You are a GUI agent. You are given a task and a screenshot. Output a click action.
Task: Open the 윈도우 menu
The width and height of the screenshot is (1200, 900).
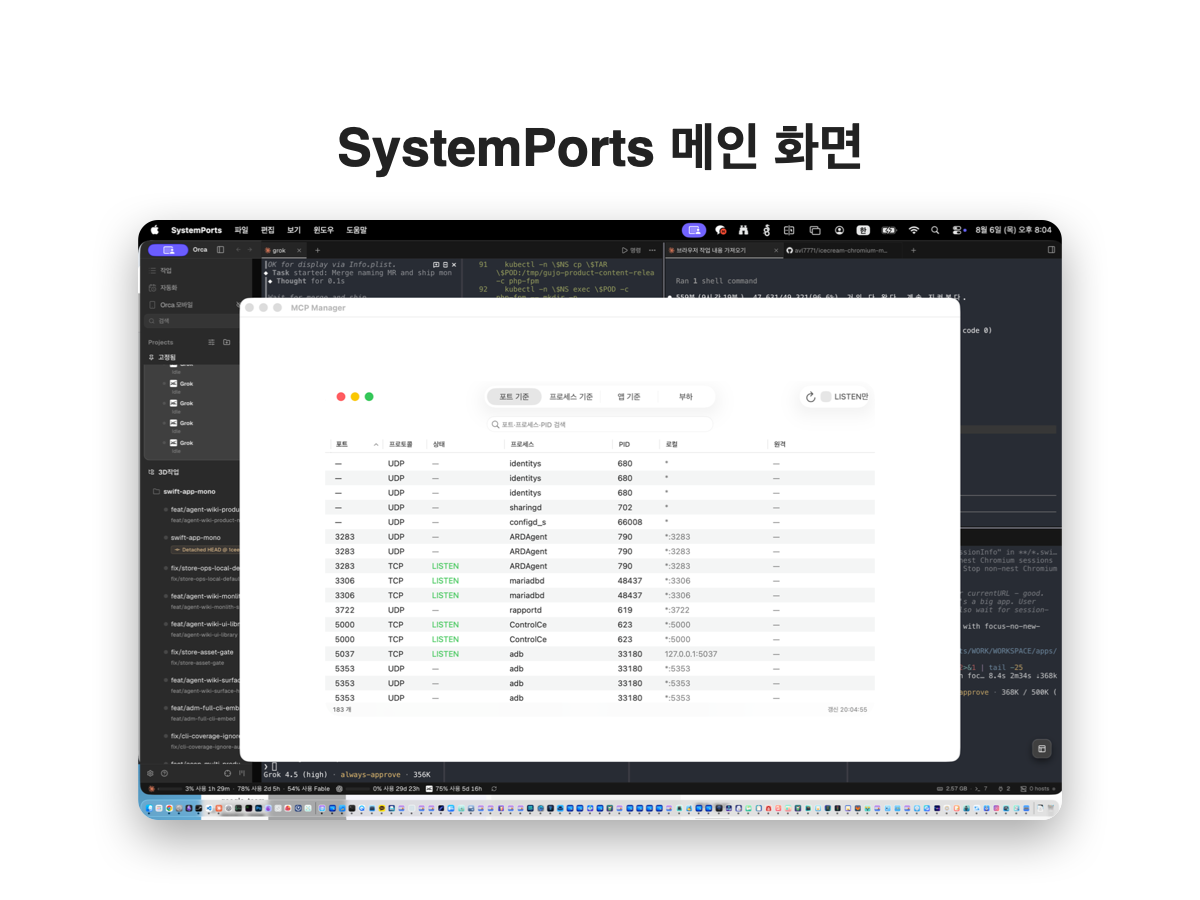click(x=323, y=230)
